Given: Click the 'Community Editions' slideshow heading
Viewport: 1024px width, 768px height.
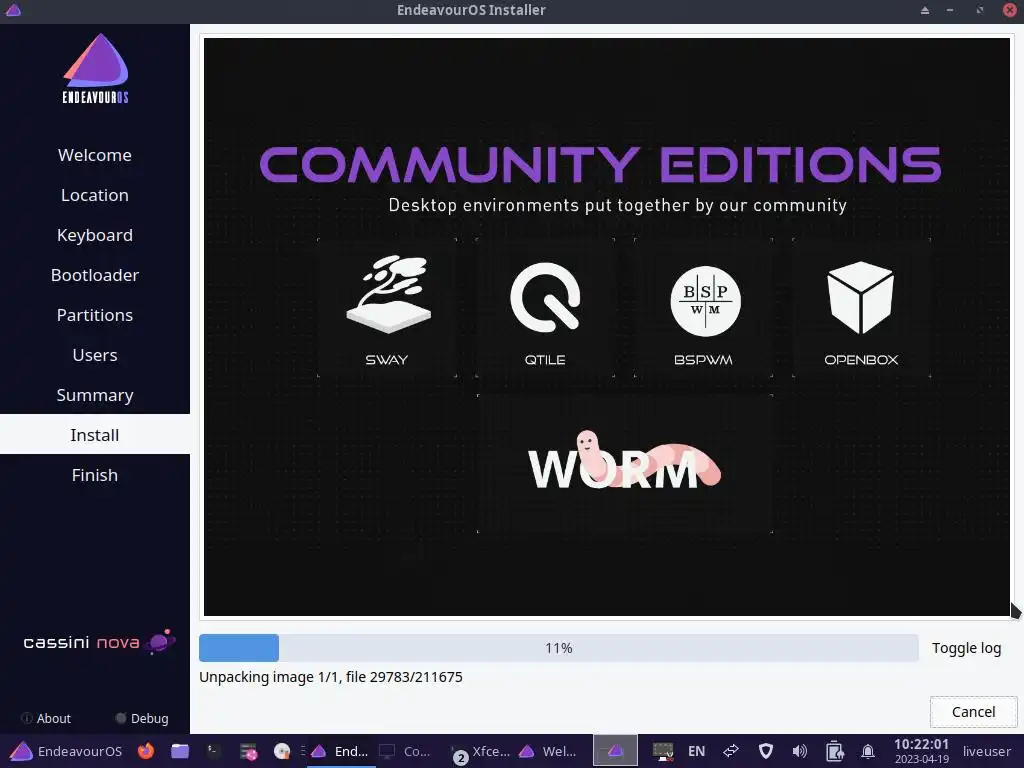Looking at the screenshot, I should 600,164.
